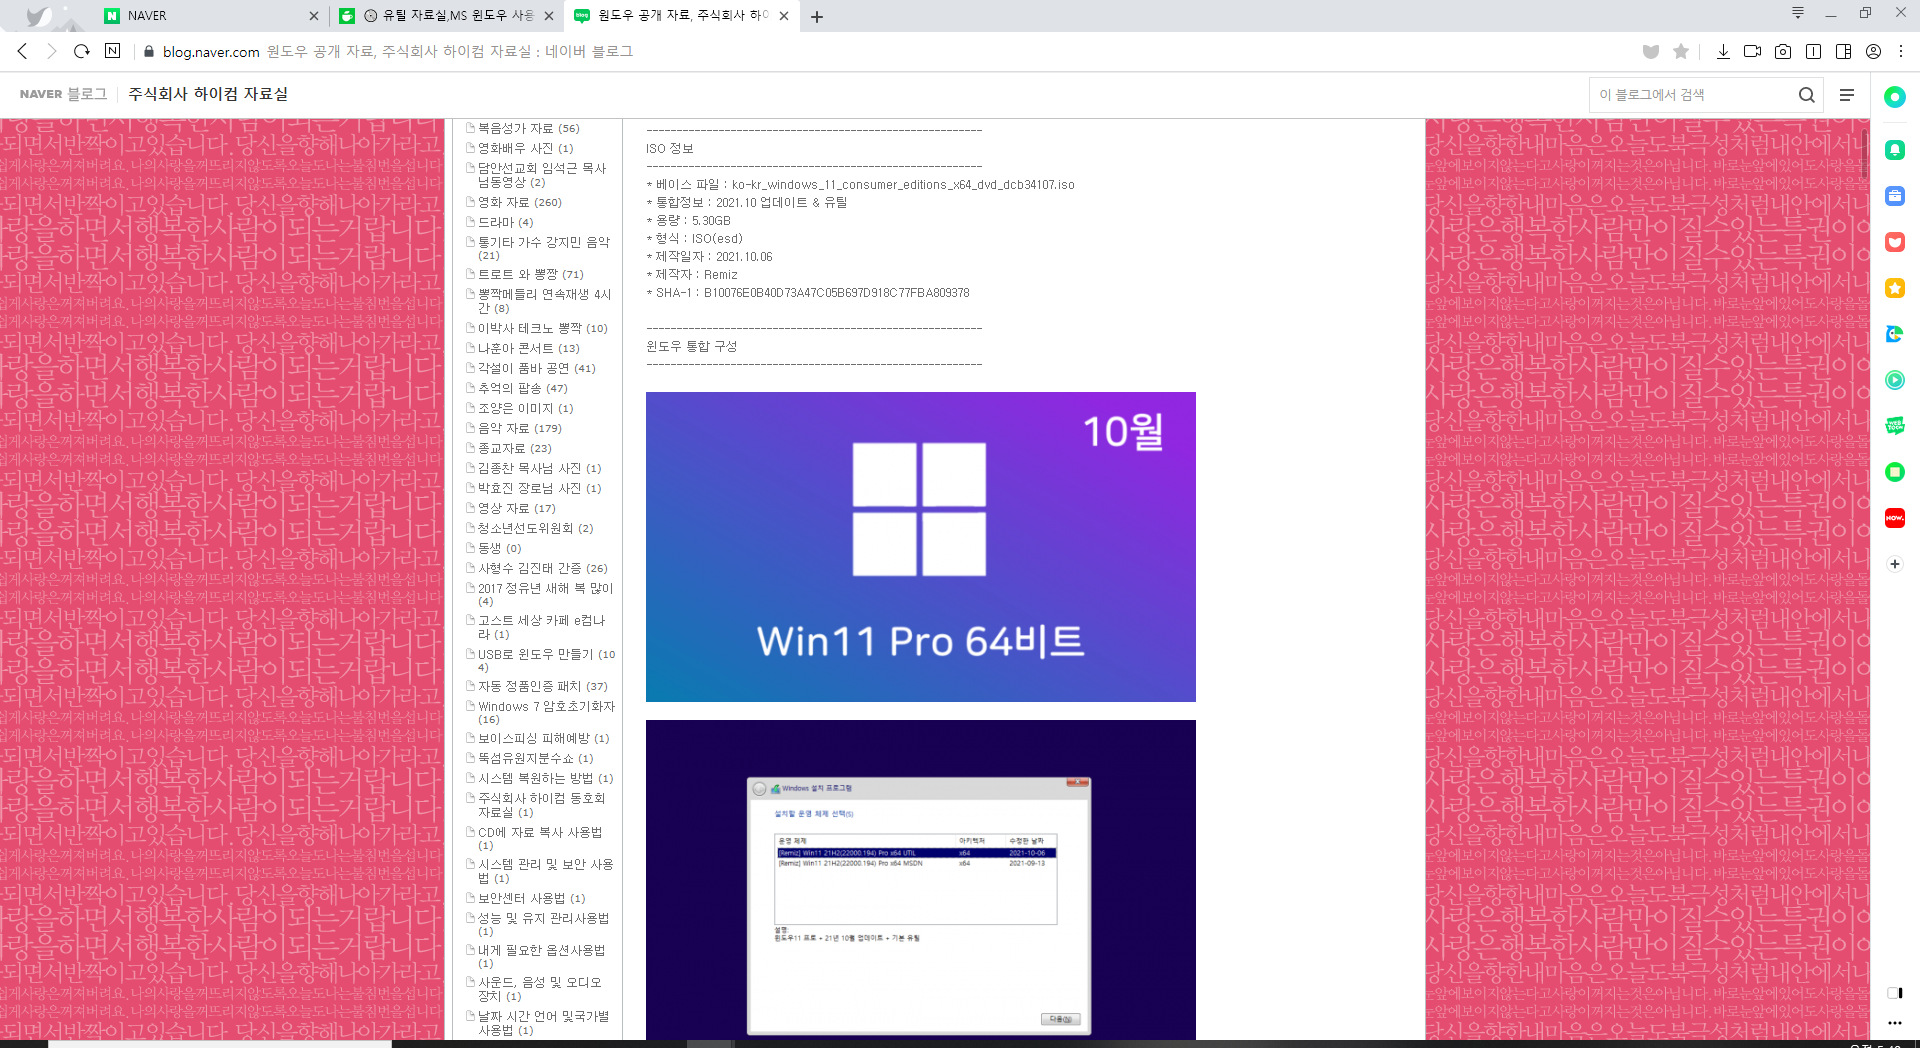
Task: Open the 영상 자료 (17) category
Action: 516,508
